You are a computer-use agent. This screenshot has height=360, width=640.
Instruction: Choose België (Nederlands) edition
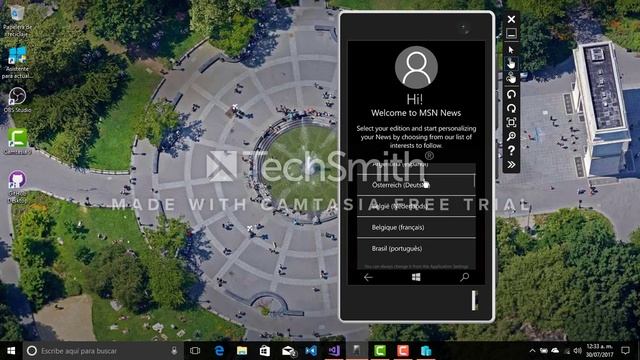[x=416, y=206]
